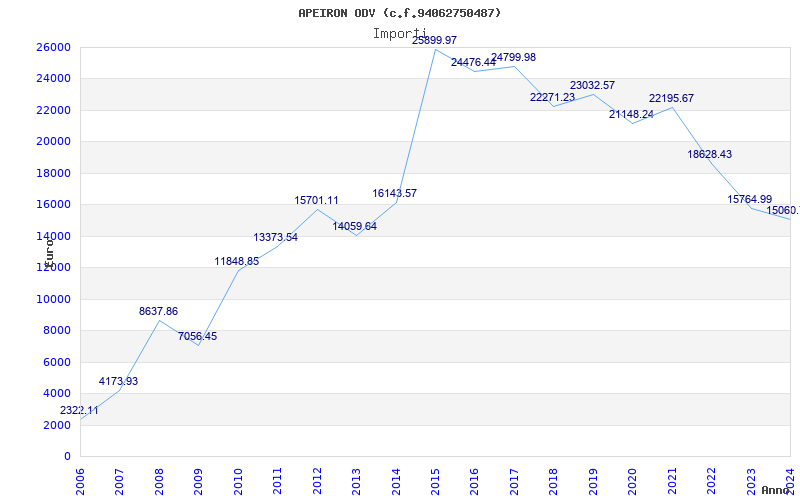Click the y-axis value 8000
800x500 pixels.
pos(57,331)
